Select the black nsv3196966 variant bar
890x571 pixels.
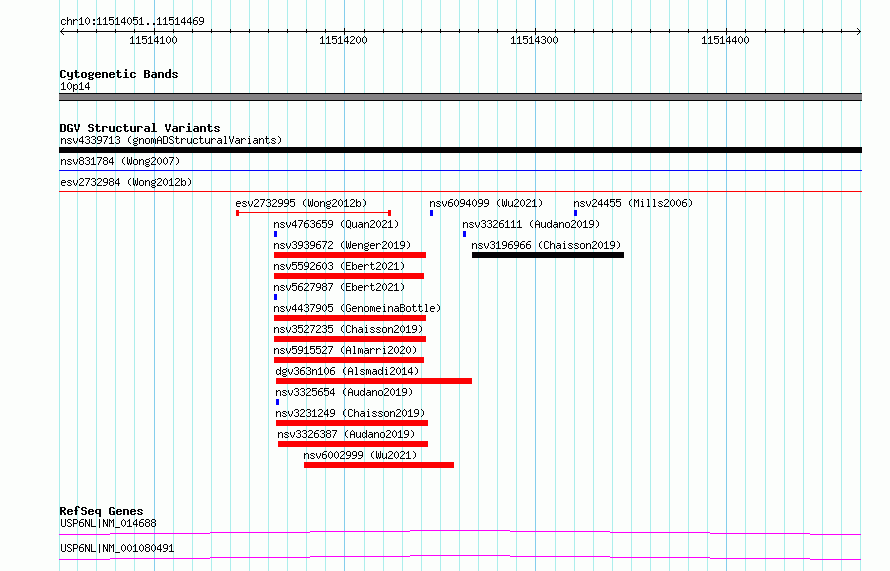(x=548, y=255)
